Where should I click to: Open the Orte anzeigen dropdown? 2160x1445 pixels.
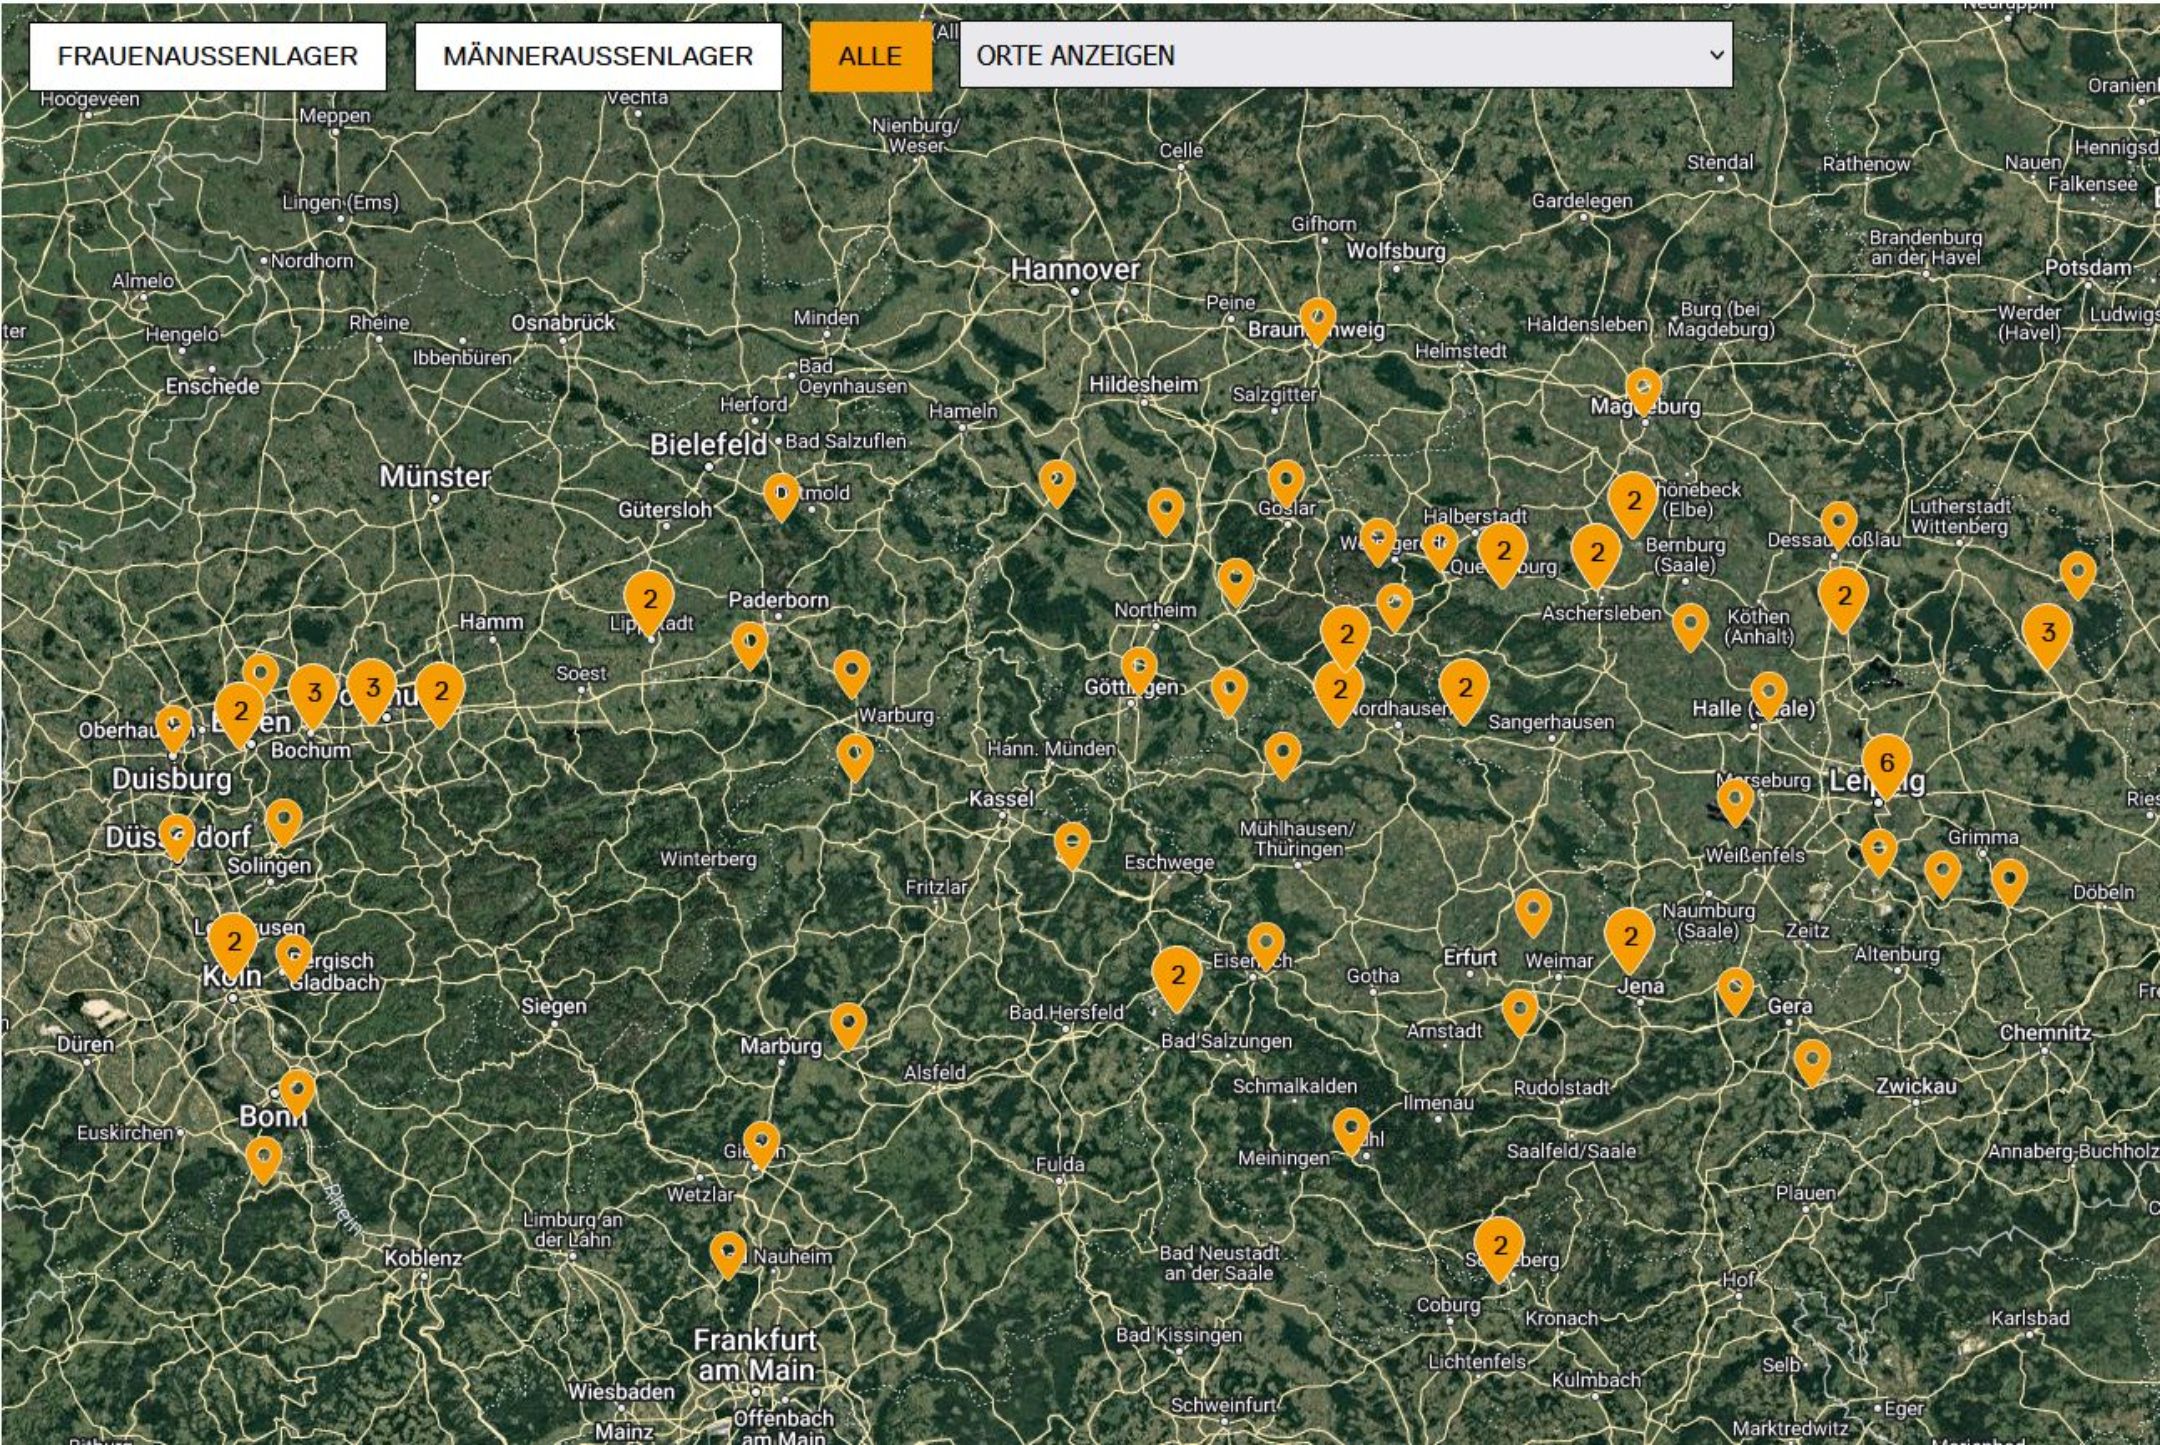[x=1345, y=56]
